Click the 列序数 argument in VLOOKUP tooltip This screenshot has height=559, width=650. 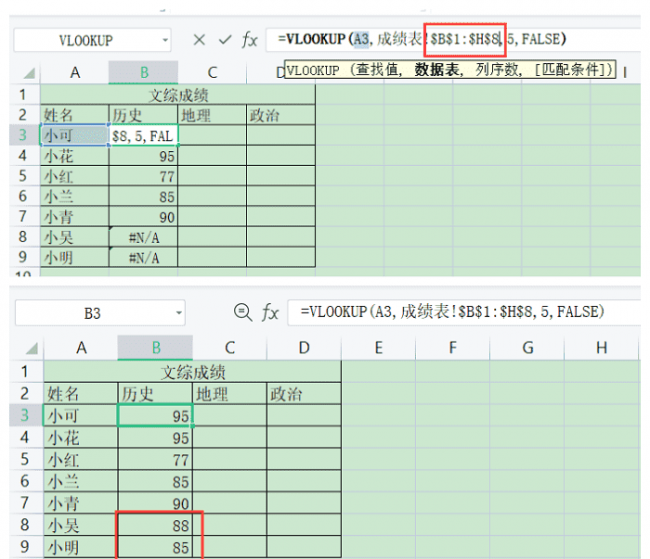pyautogui.click(x=496, y=70)
